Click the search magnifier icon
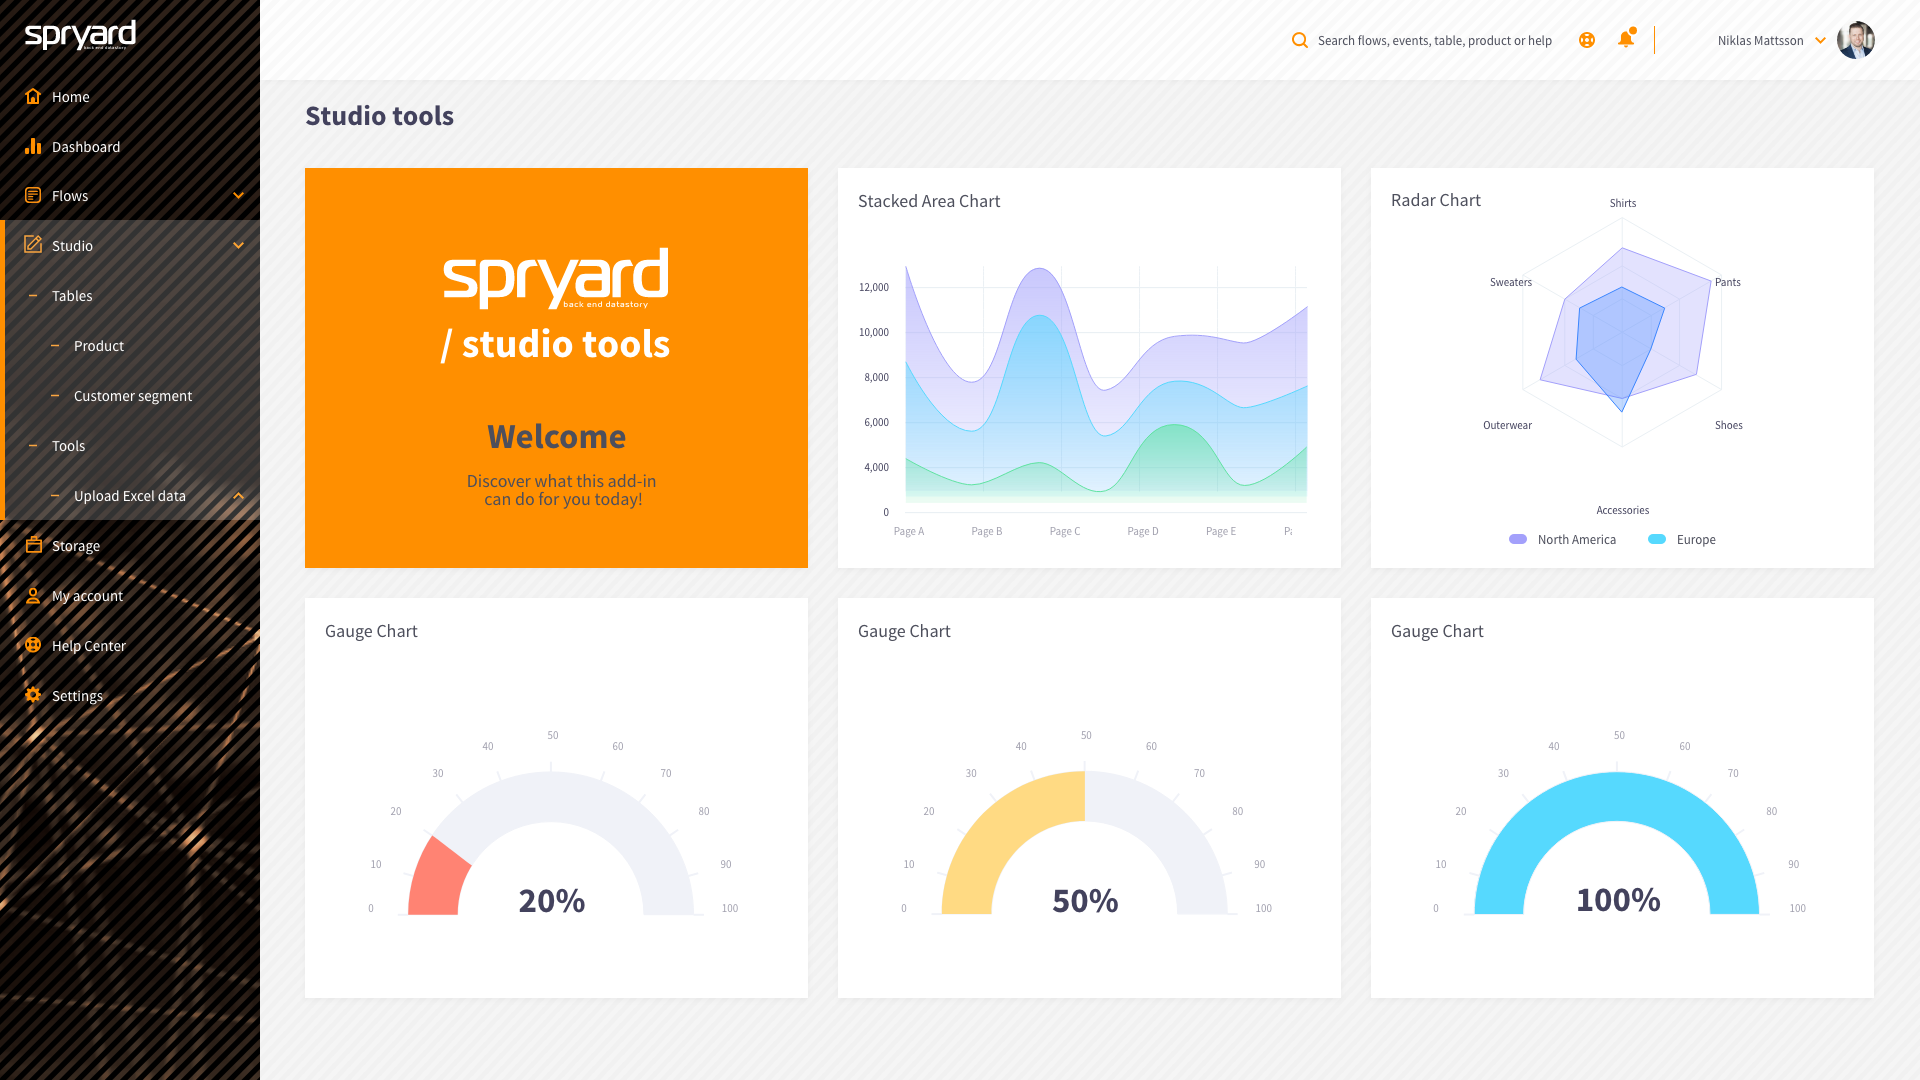Image resolution: width=1920 pixels, height=1080 pixels. [1299, 40]
